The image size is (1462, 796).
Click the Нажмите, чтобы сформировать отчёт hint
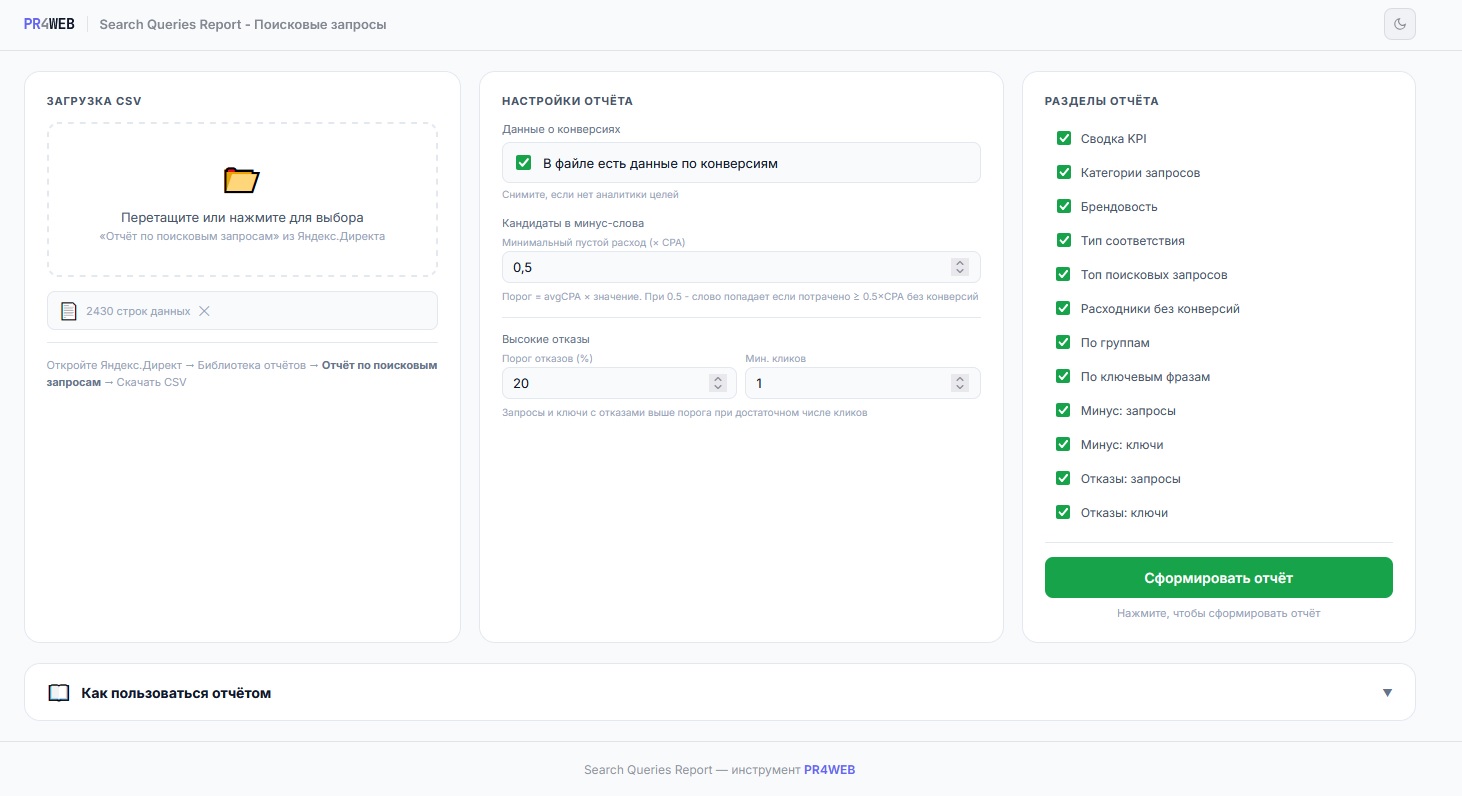pos(1219,613)
